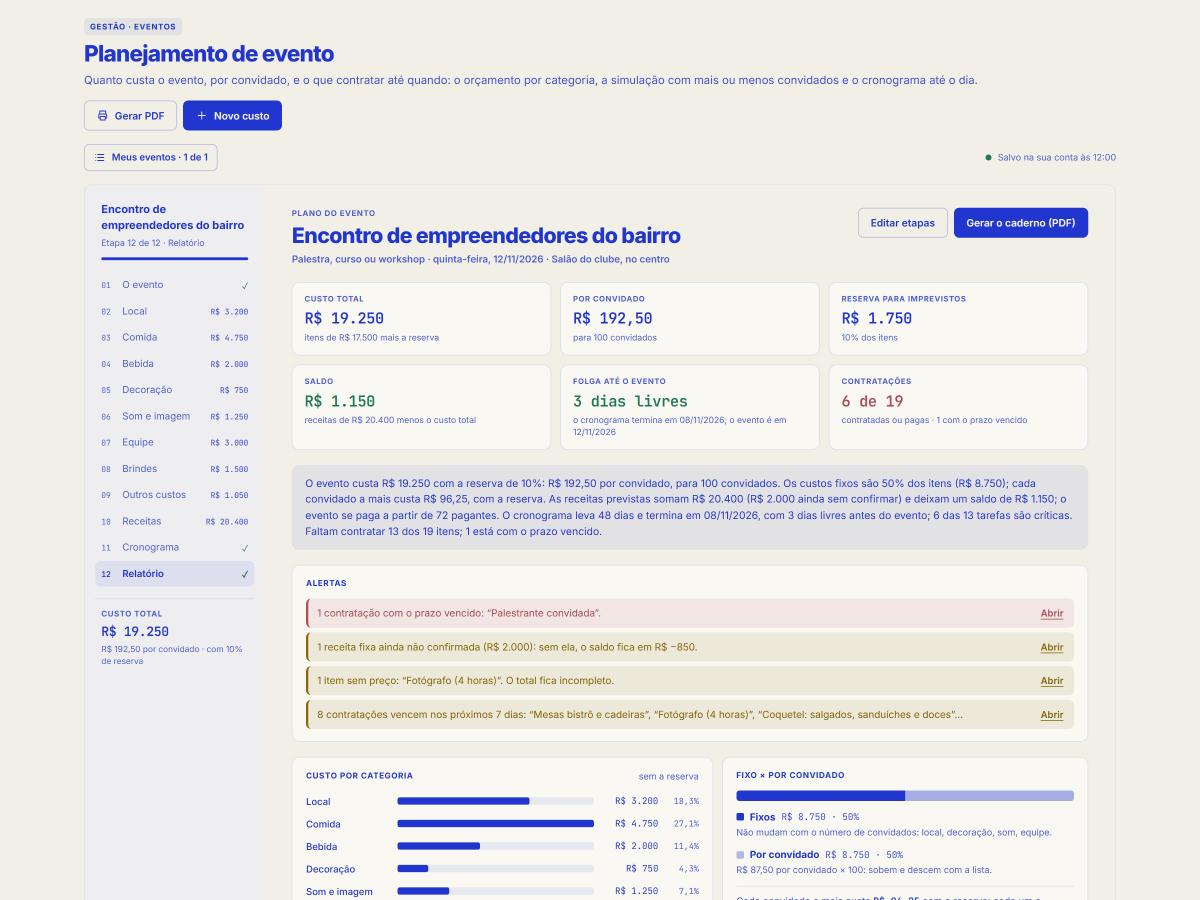Click the Editar etapas button

[902, 223]
